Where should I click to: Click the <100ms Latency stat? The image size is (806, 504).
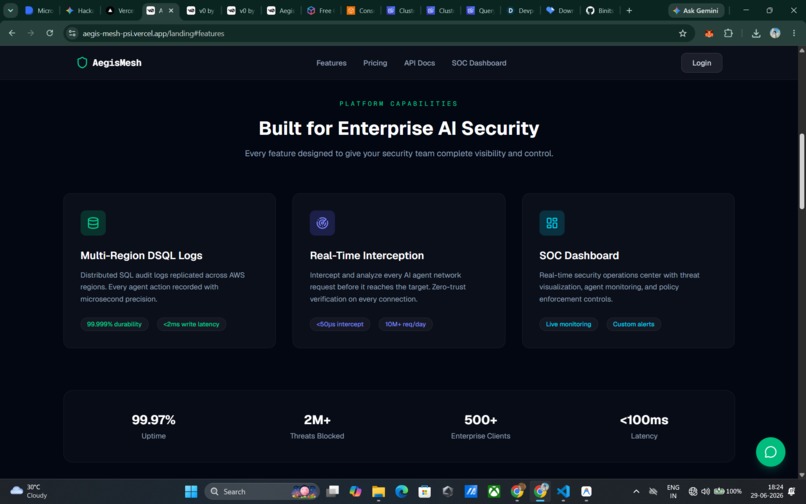pyautogui.click(x=644, y=426)
